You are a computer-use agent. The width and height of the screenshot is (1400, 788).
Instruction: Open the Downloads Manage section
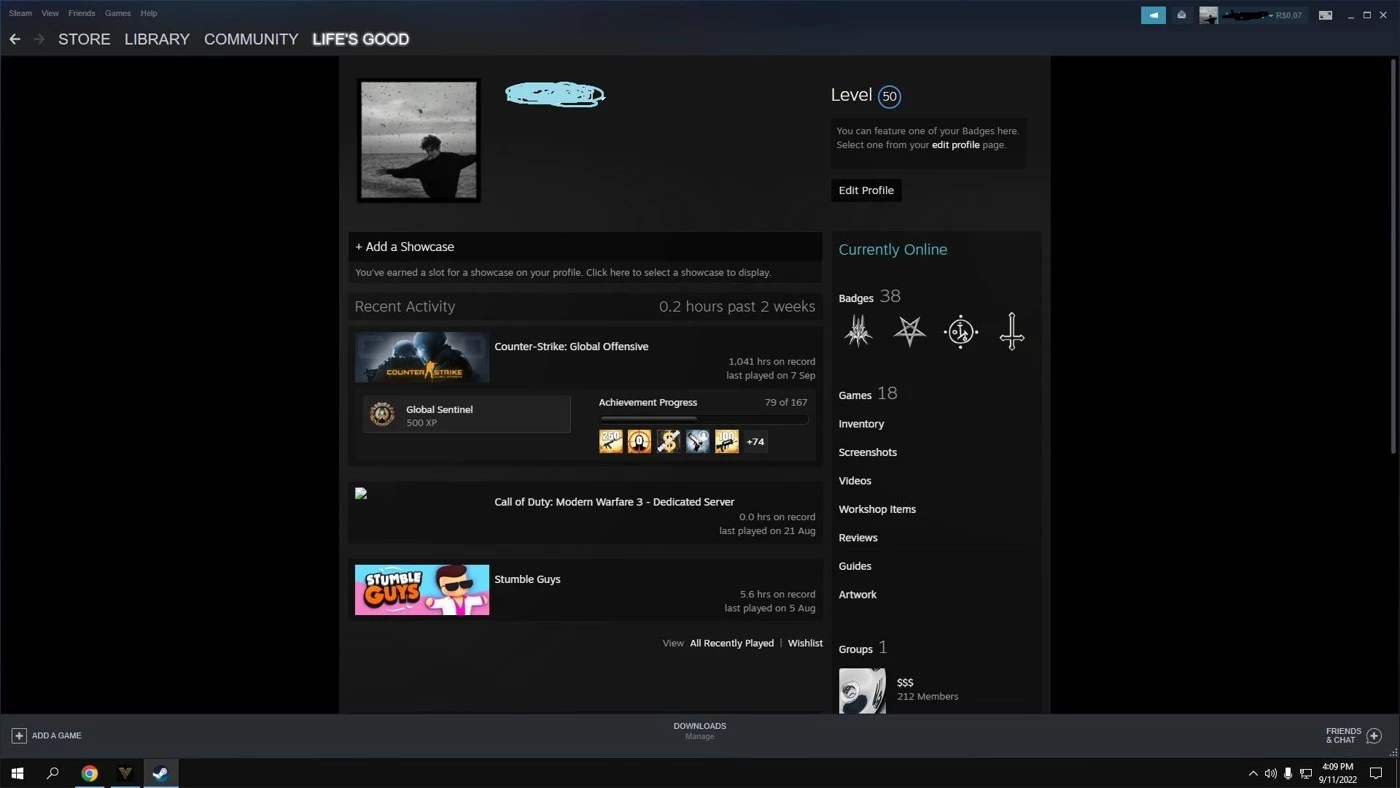[699, 731]
